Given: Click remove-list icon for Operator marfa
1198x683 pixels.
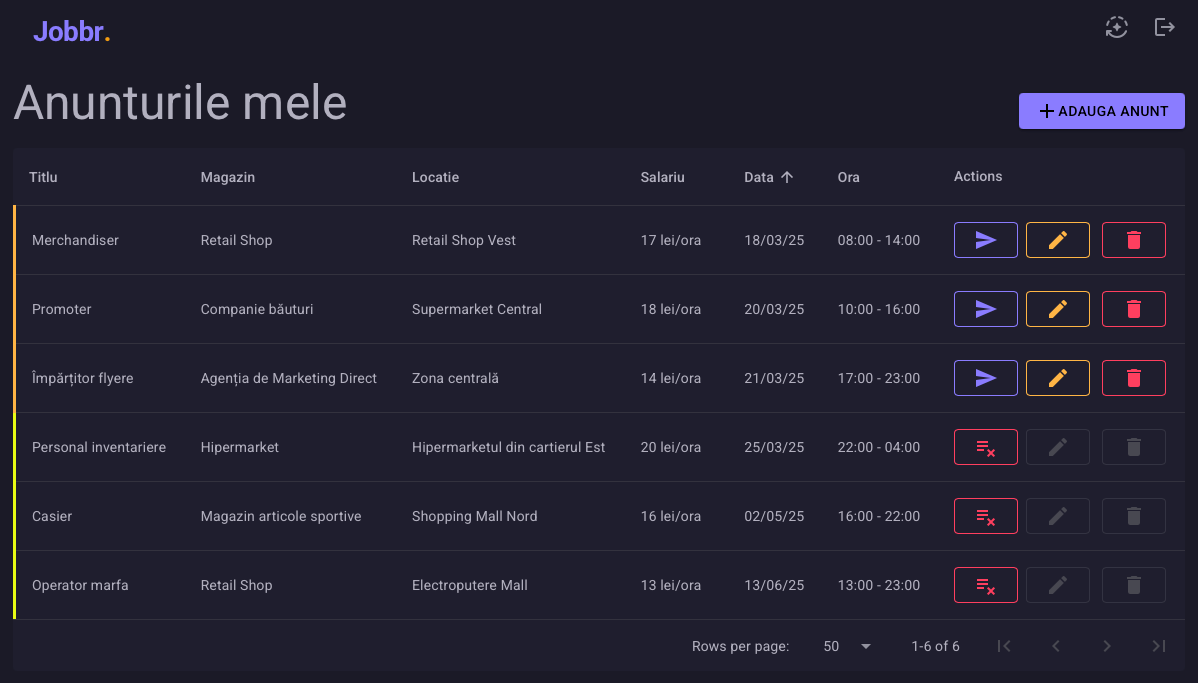Looking at the screenshot, I should tap(985, 585).
